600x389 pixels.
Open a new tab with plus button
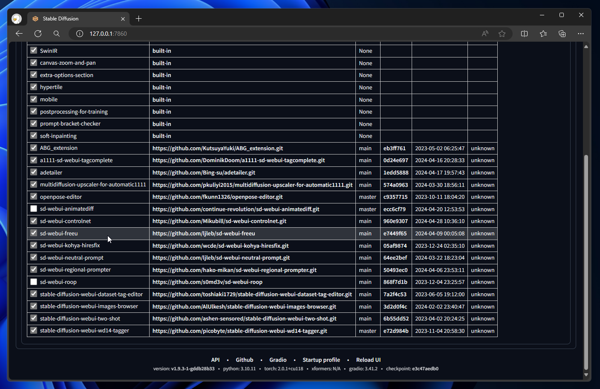139,18
